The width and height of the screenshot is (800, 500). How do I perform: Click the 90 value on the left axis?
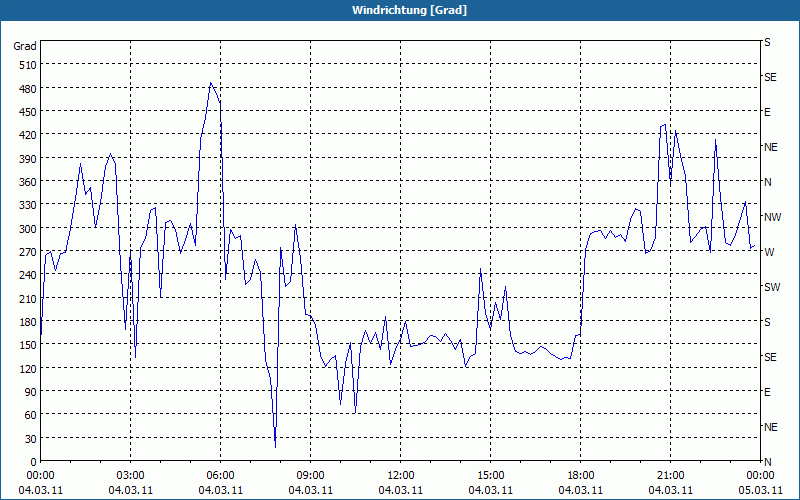pyautogui.click(x=31, y=392)
